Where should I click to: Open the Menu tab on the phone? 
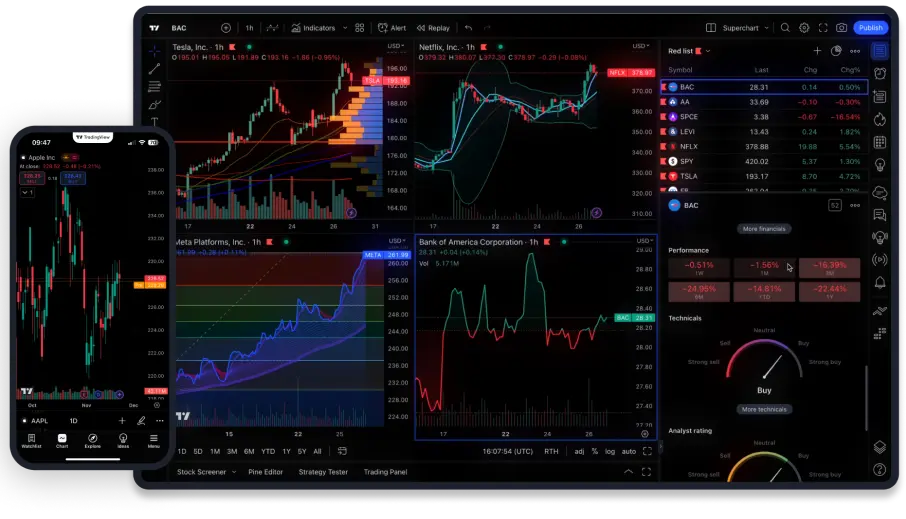153,441
